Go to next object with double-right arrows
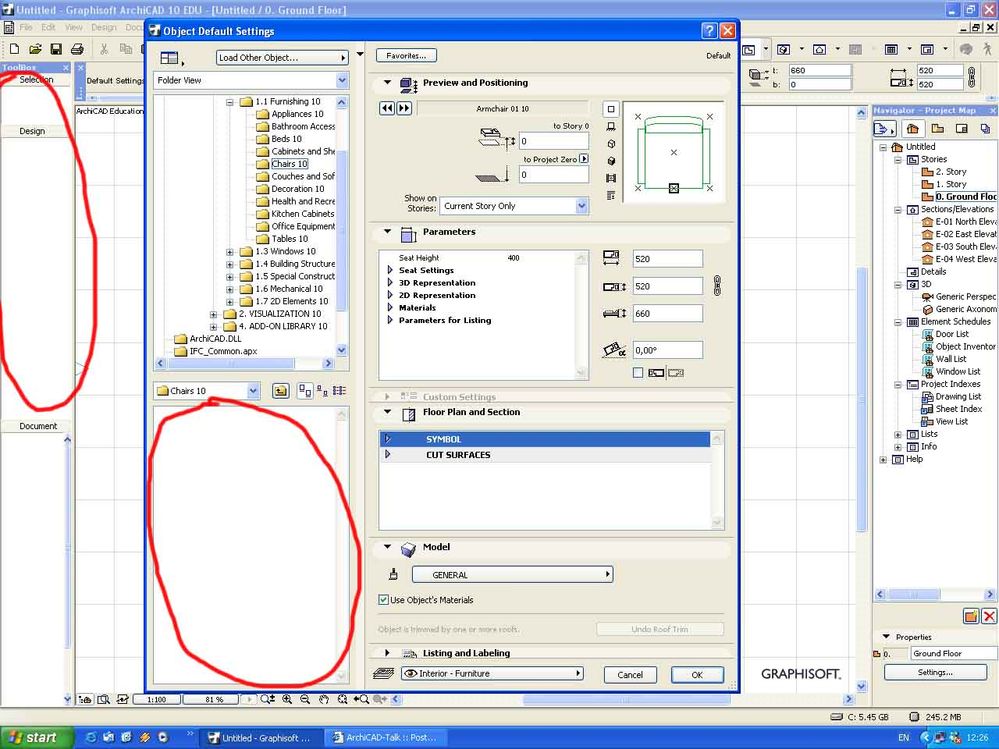This screenshot has height=749, width=999. click(x=404, y=108)
